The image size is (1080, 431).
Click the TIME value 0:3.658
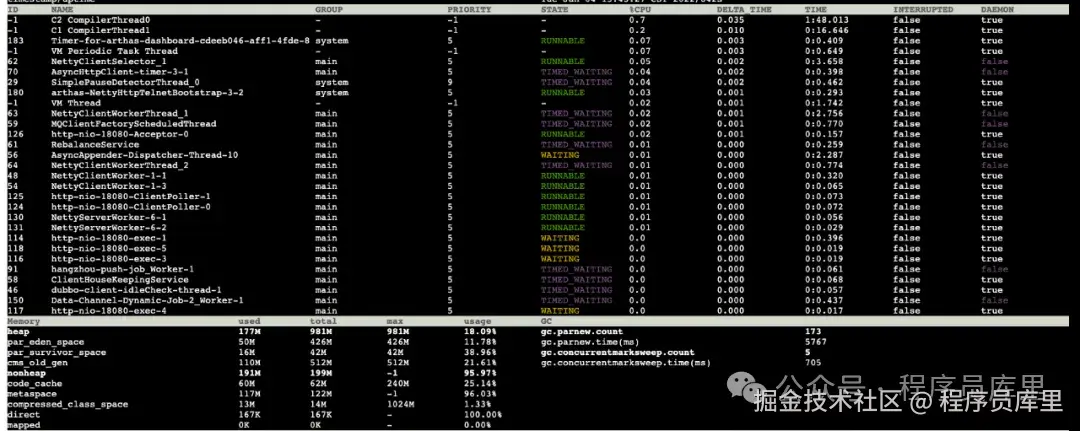pyautogui.click(x=824, y=62)
